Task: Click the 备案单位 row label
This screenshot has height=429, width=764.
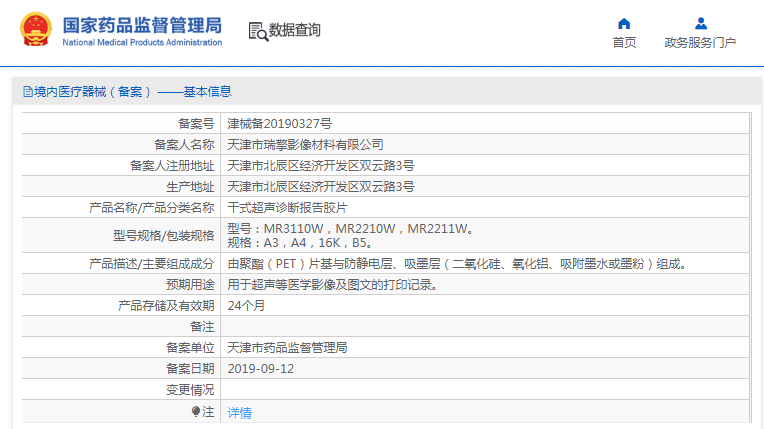Action: tap(190, 348)
